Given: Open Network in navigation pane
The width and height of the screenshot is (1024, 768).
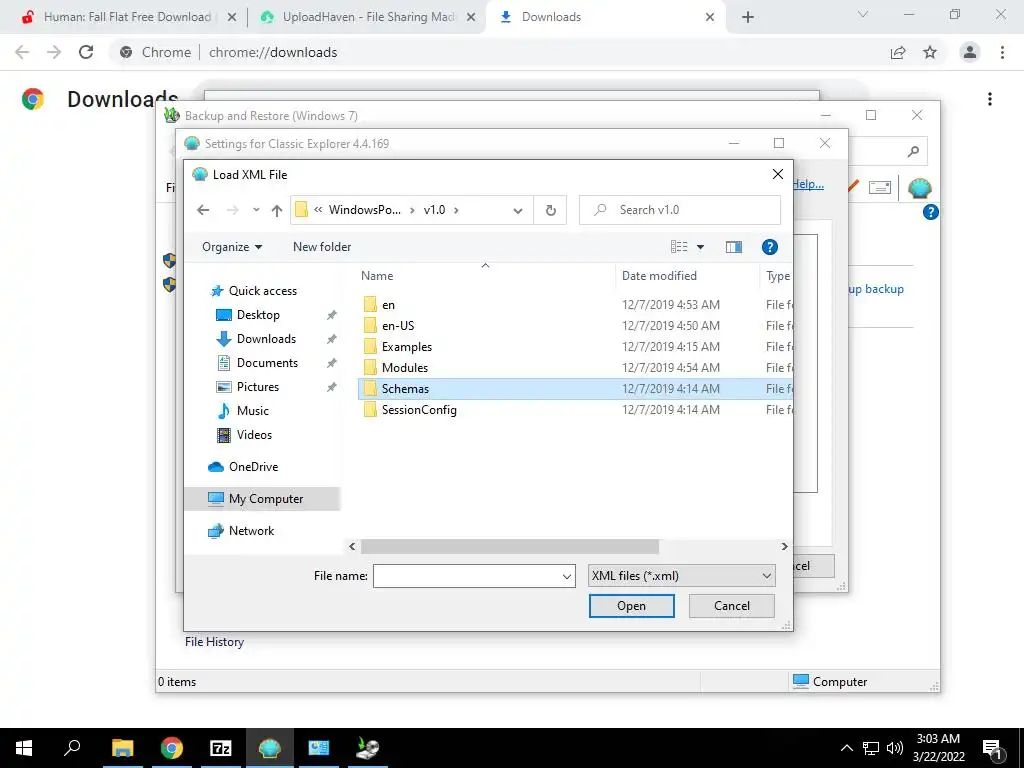Looking at the screenshot, I should (251, 531).
